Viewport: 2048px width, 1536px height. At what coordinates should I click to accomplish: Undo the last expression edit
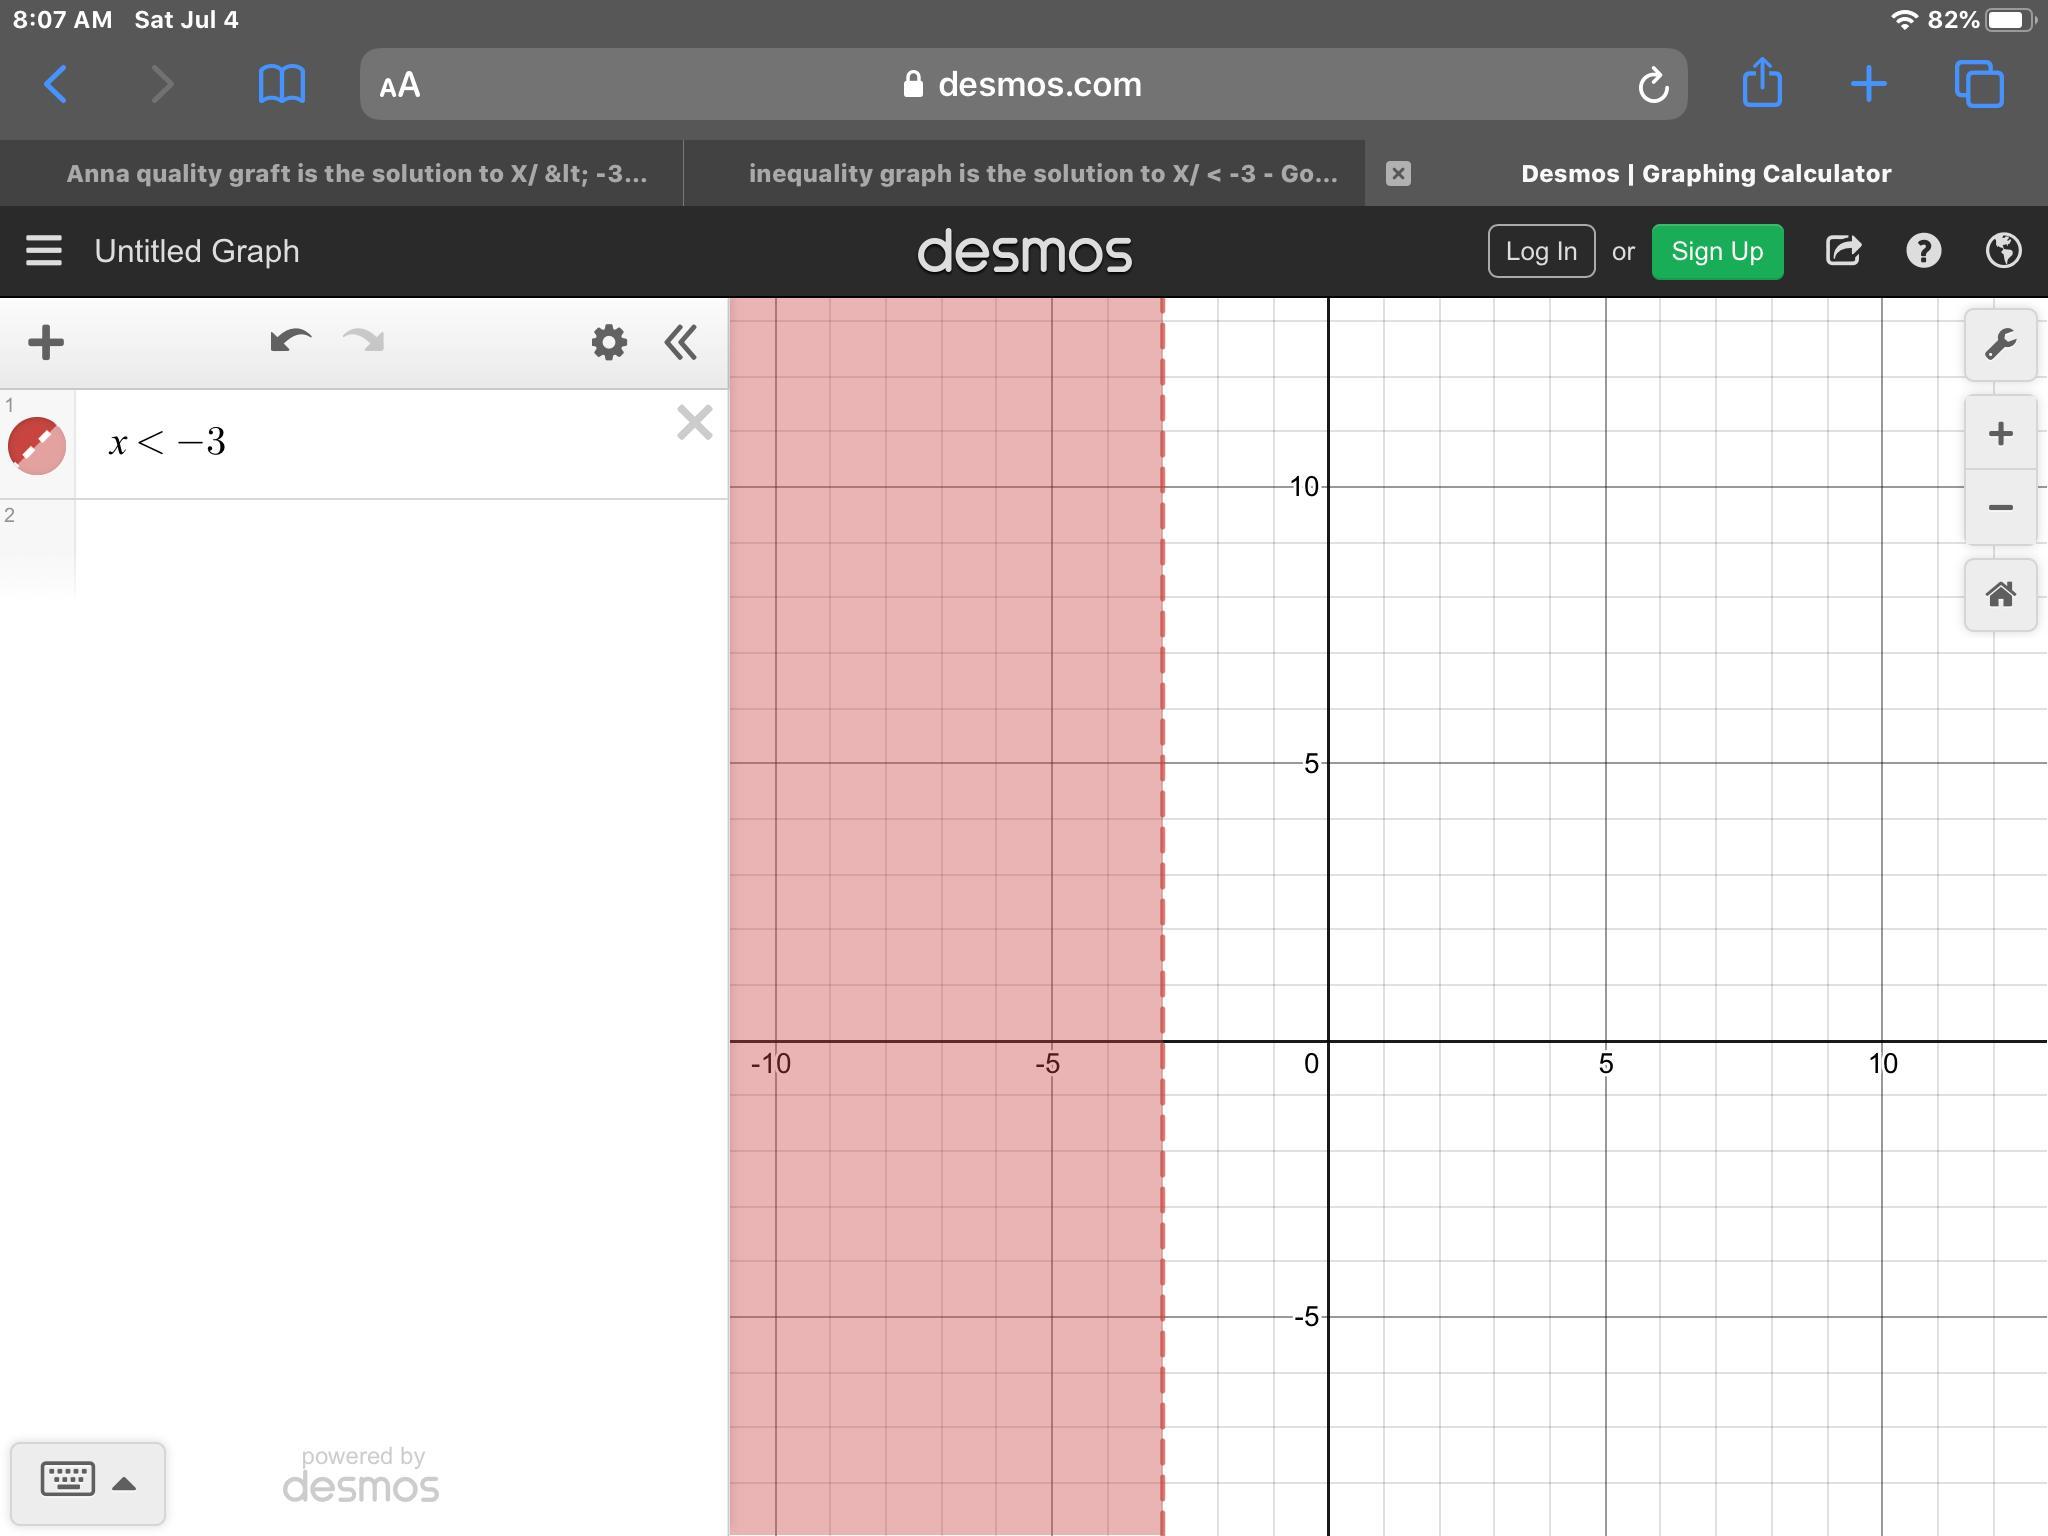point(290,342)
